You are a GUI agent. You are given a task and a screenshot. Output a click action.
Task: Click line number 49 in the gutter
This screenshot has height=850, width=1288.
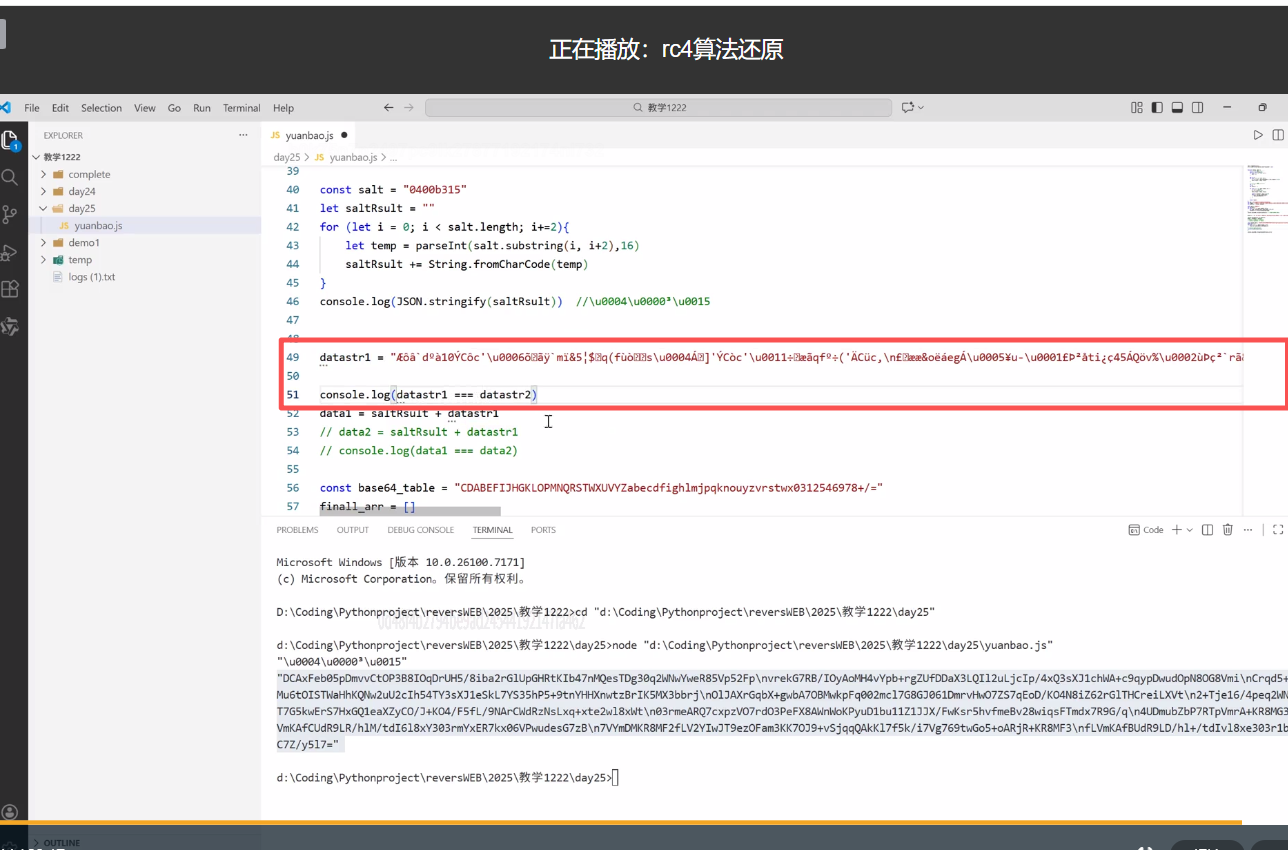(x=292, y=357)
